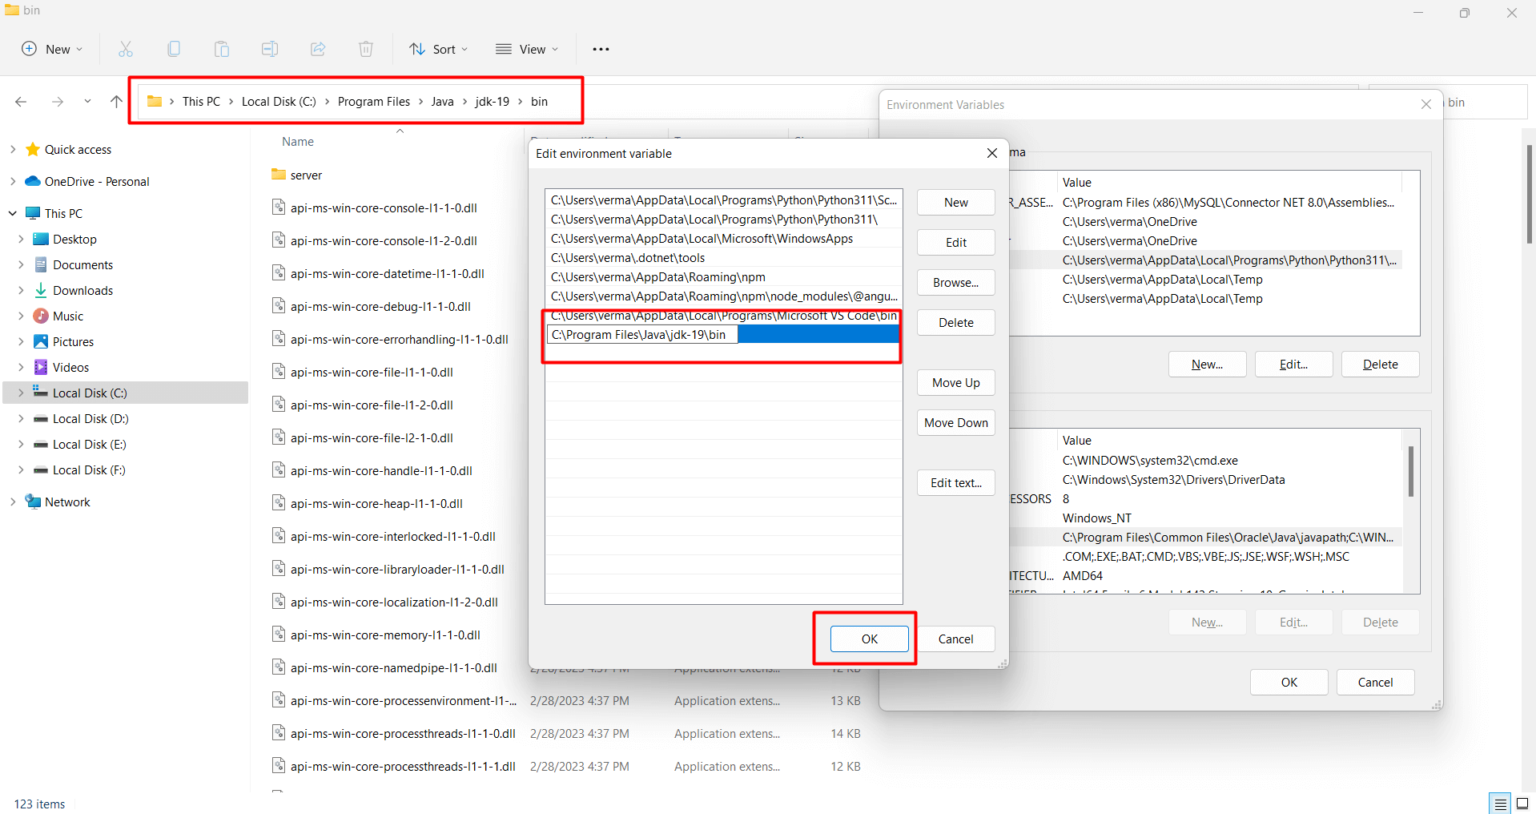The height and width of the screenshot is (814, 1536).
Task: Switch to large thumbnails view icon
Action: (1522, 803)
